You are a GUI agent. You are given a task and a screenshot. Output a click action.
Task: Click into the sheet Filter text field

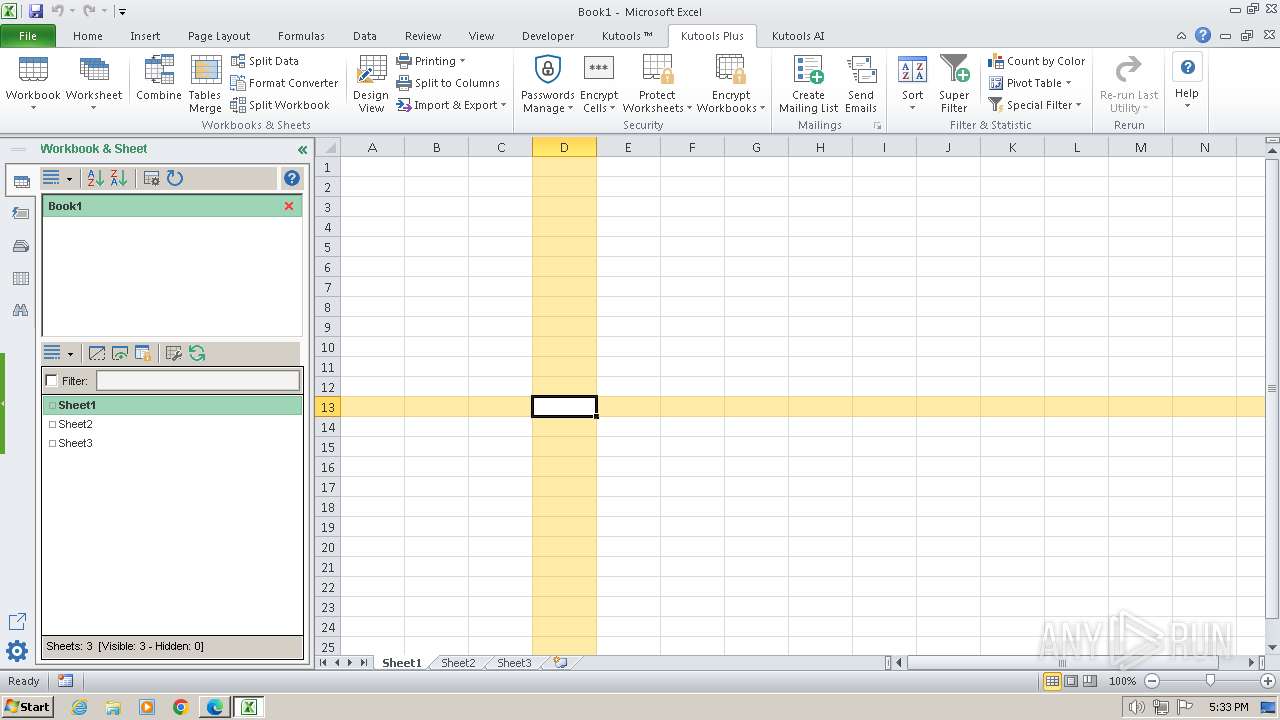coord(198,381)
